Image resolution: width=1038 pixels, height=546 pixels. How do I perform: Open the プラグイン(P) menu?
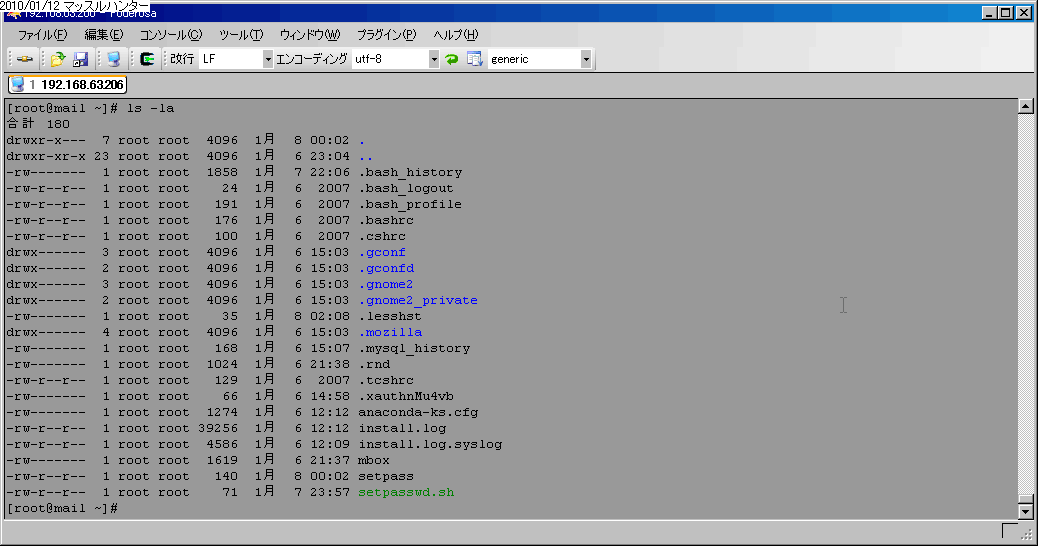click(x=387, y=34)
